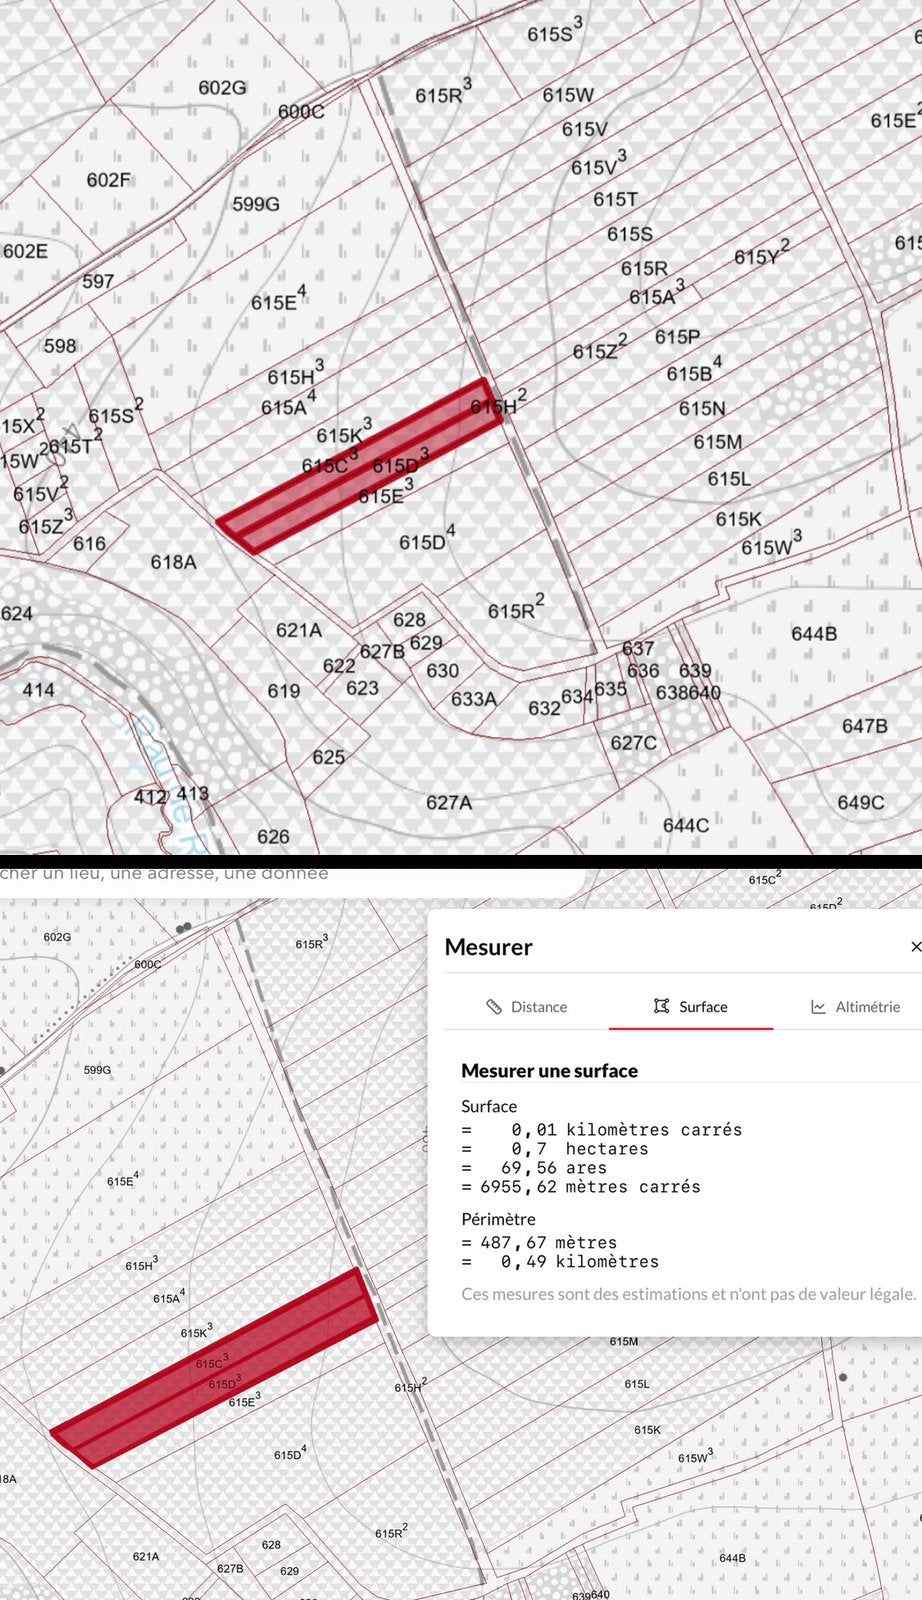Click the red highlighted parcel in lower map

click(x=215, y=1367)
